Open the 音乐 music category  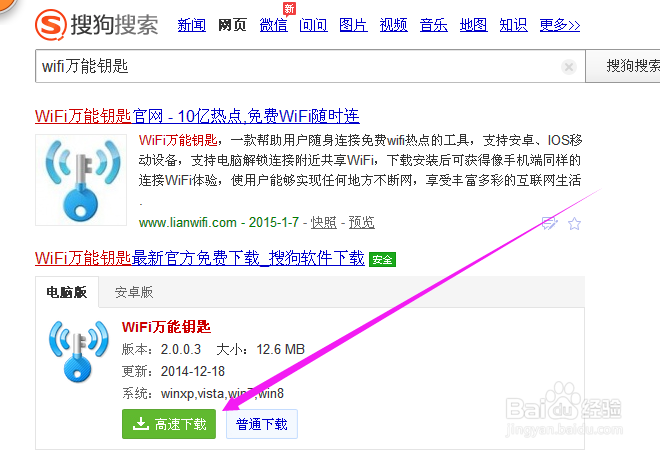tap(433, 25)
